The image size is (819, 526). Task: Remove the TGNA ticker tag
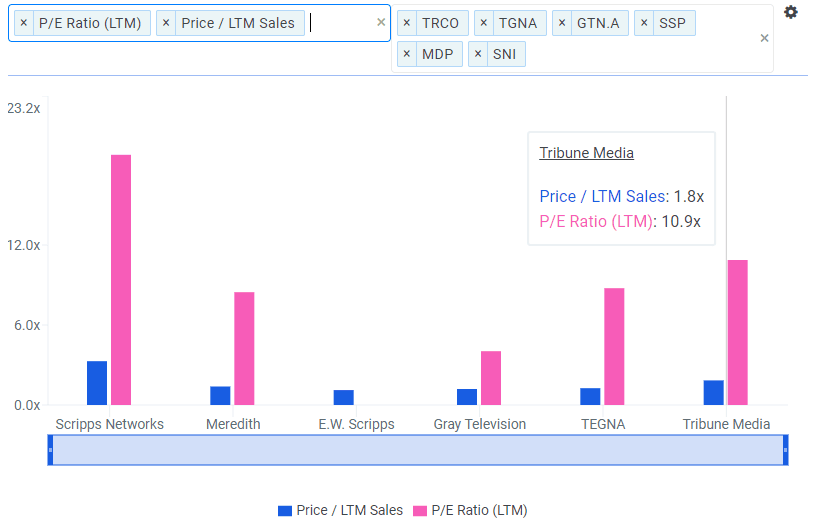point(484,22)
